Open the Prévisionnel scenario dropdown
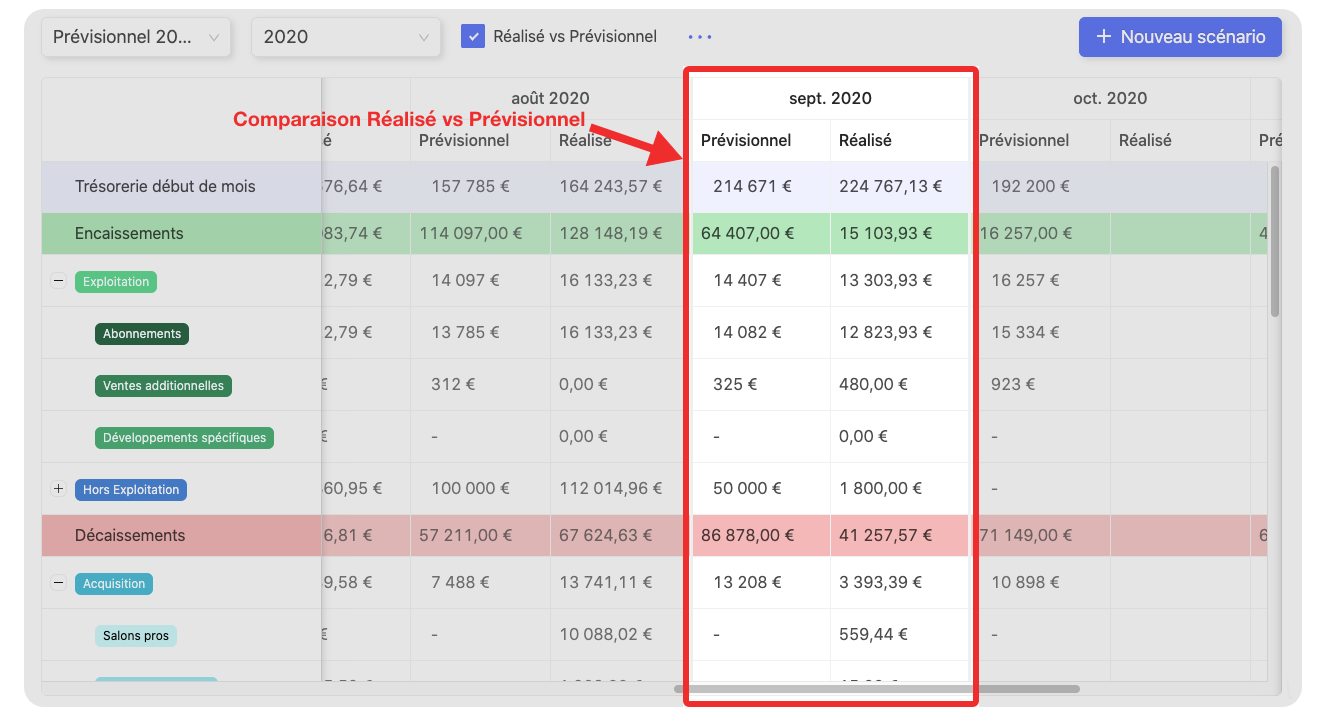The image size is (1323, 715). (136, 37)
